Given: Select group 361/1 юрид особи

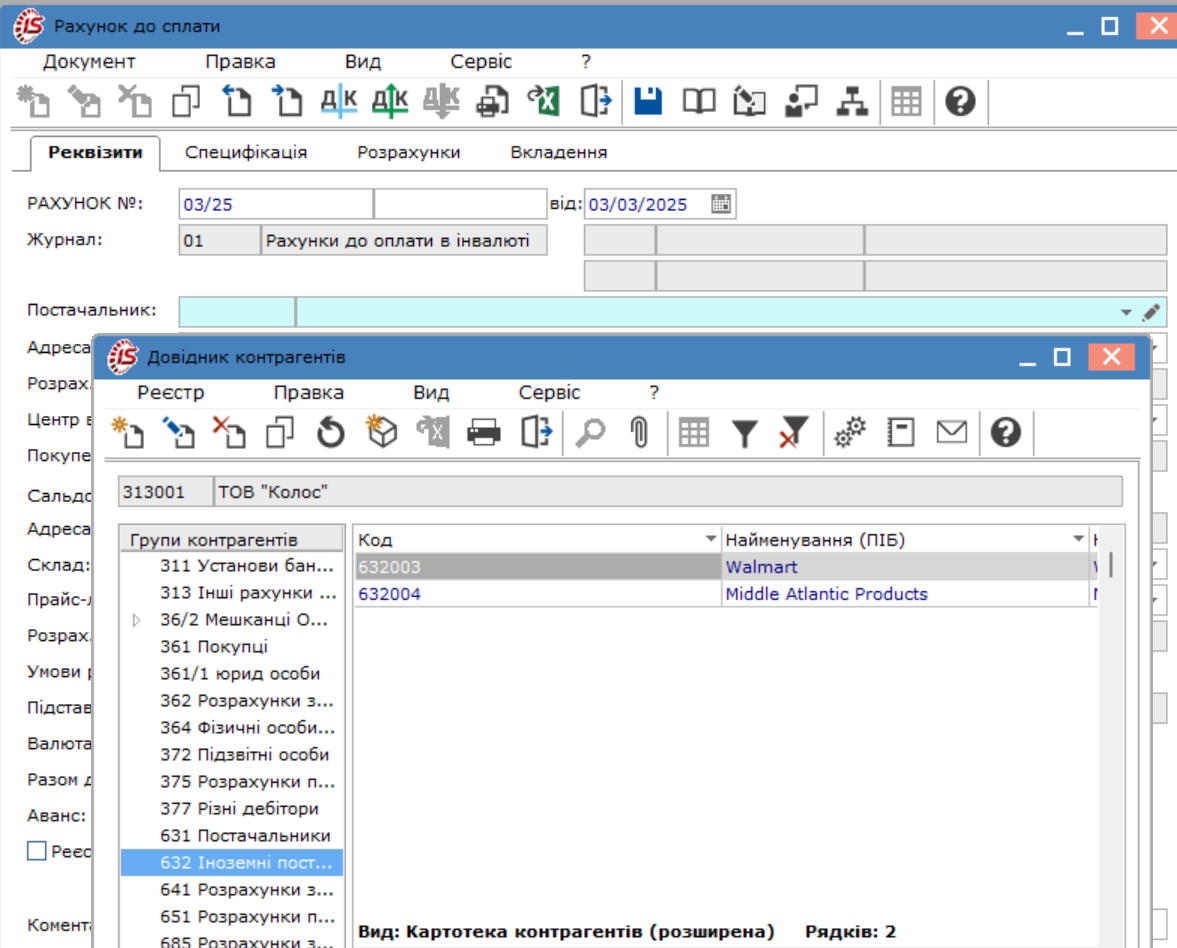Looking at the screenshot, I should pos(232,673).
